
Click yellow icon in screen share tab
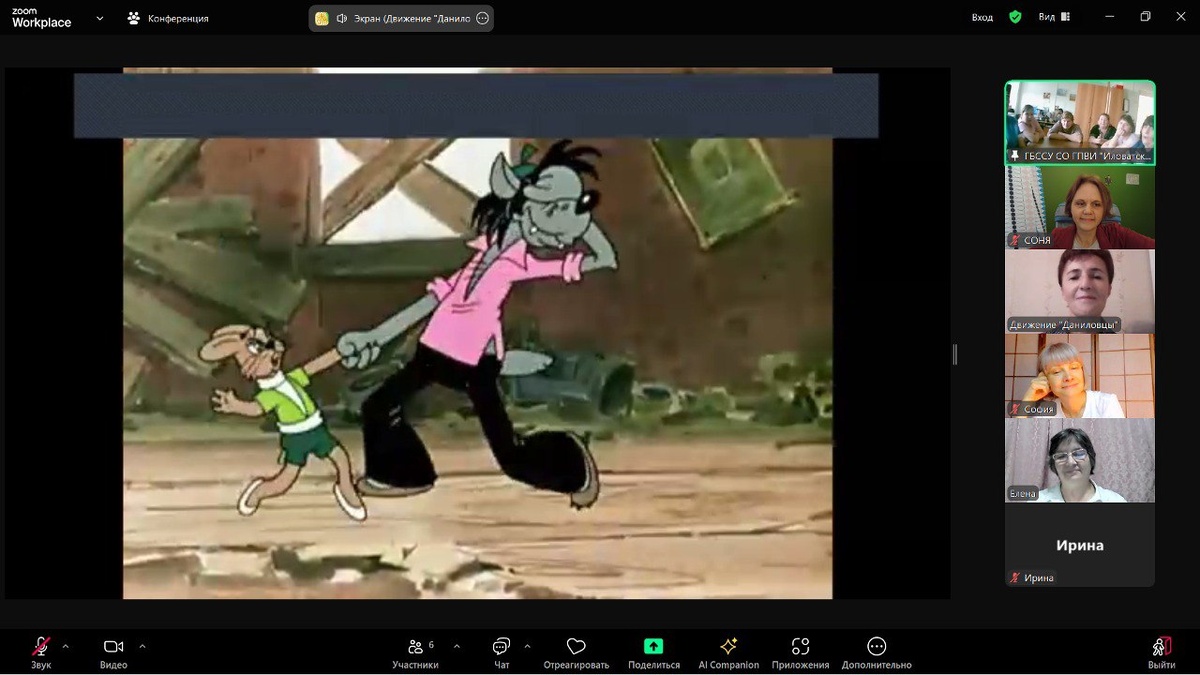tap(322, 18)
